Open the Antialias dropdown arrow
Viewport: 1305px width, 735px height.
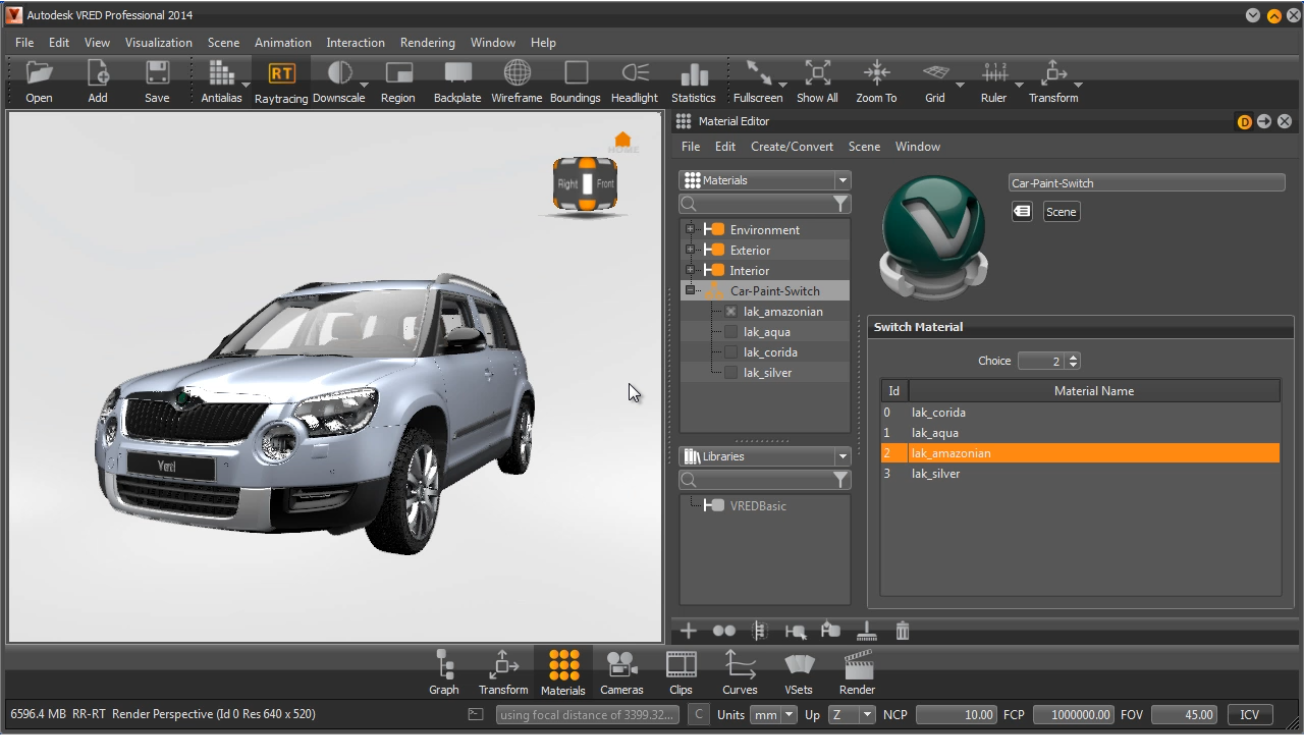pos(246,85)
